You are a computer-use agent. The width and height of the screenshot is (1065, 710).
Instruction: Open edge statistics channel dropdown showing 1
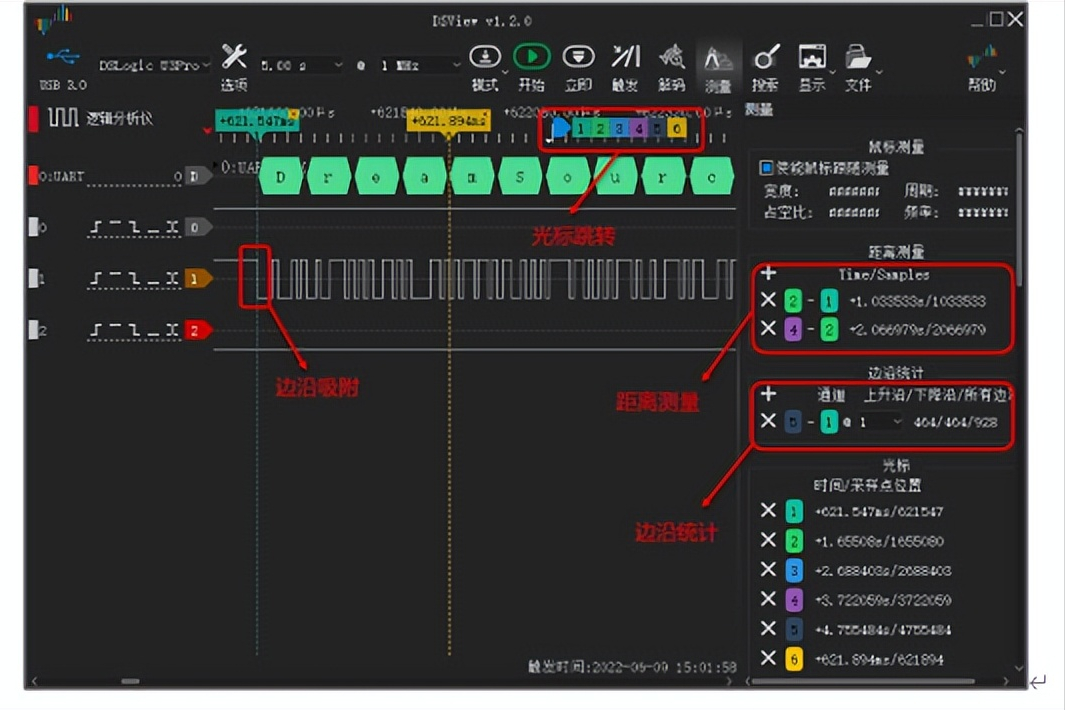click(x=880, y=422)
